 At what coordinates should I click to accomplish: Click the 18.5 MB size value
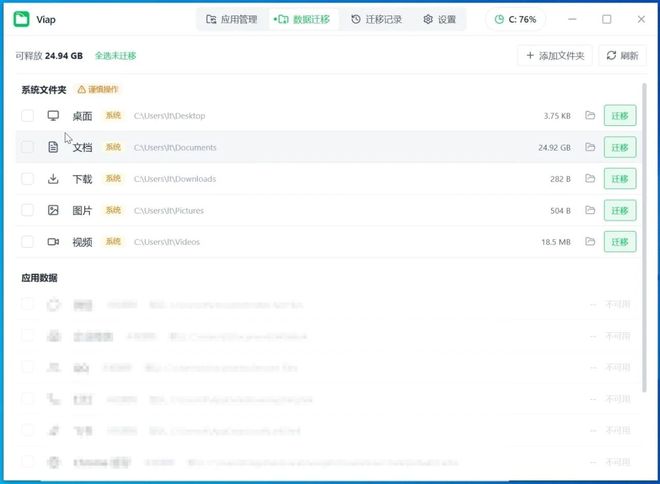(556, 242)
